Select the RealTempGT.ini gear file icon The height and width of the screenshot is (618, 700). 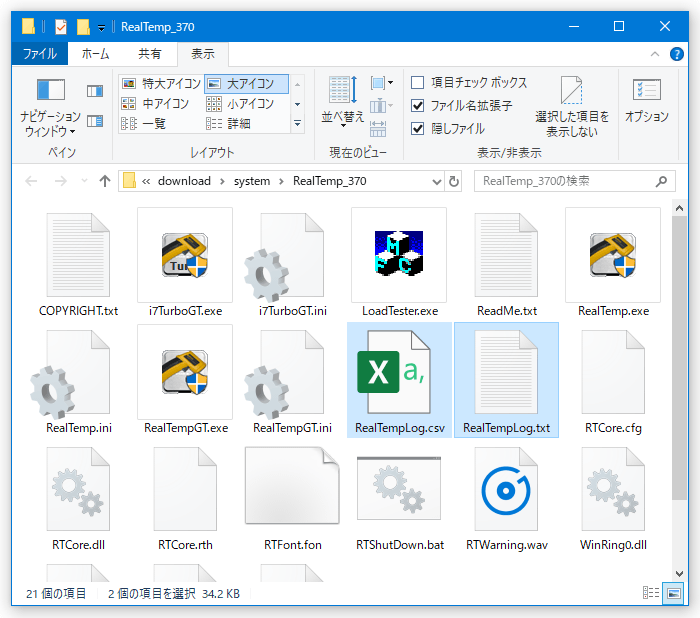point(286,374)
